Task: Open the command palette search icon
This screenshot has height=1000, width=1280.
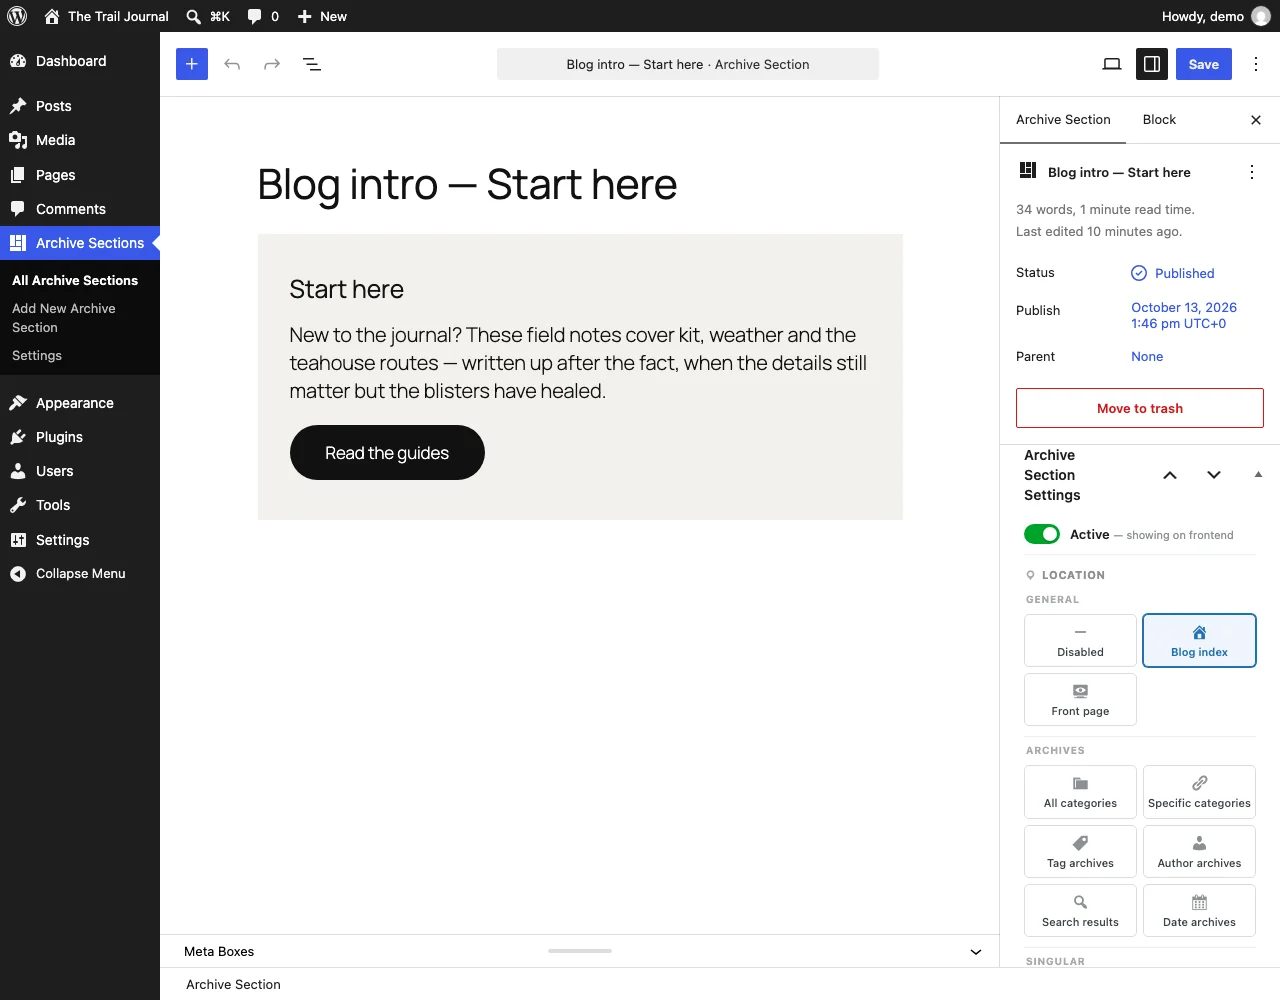Action: pyautogui.click(x=208, y=16)
